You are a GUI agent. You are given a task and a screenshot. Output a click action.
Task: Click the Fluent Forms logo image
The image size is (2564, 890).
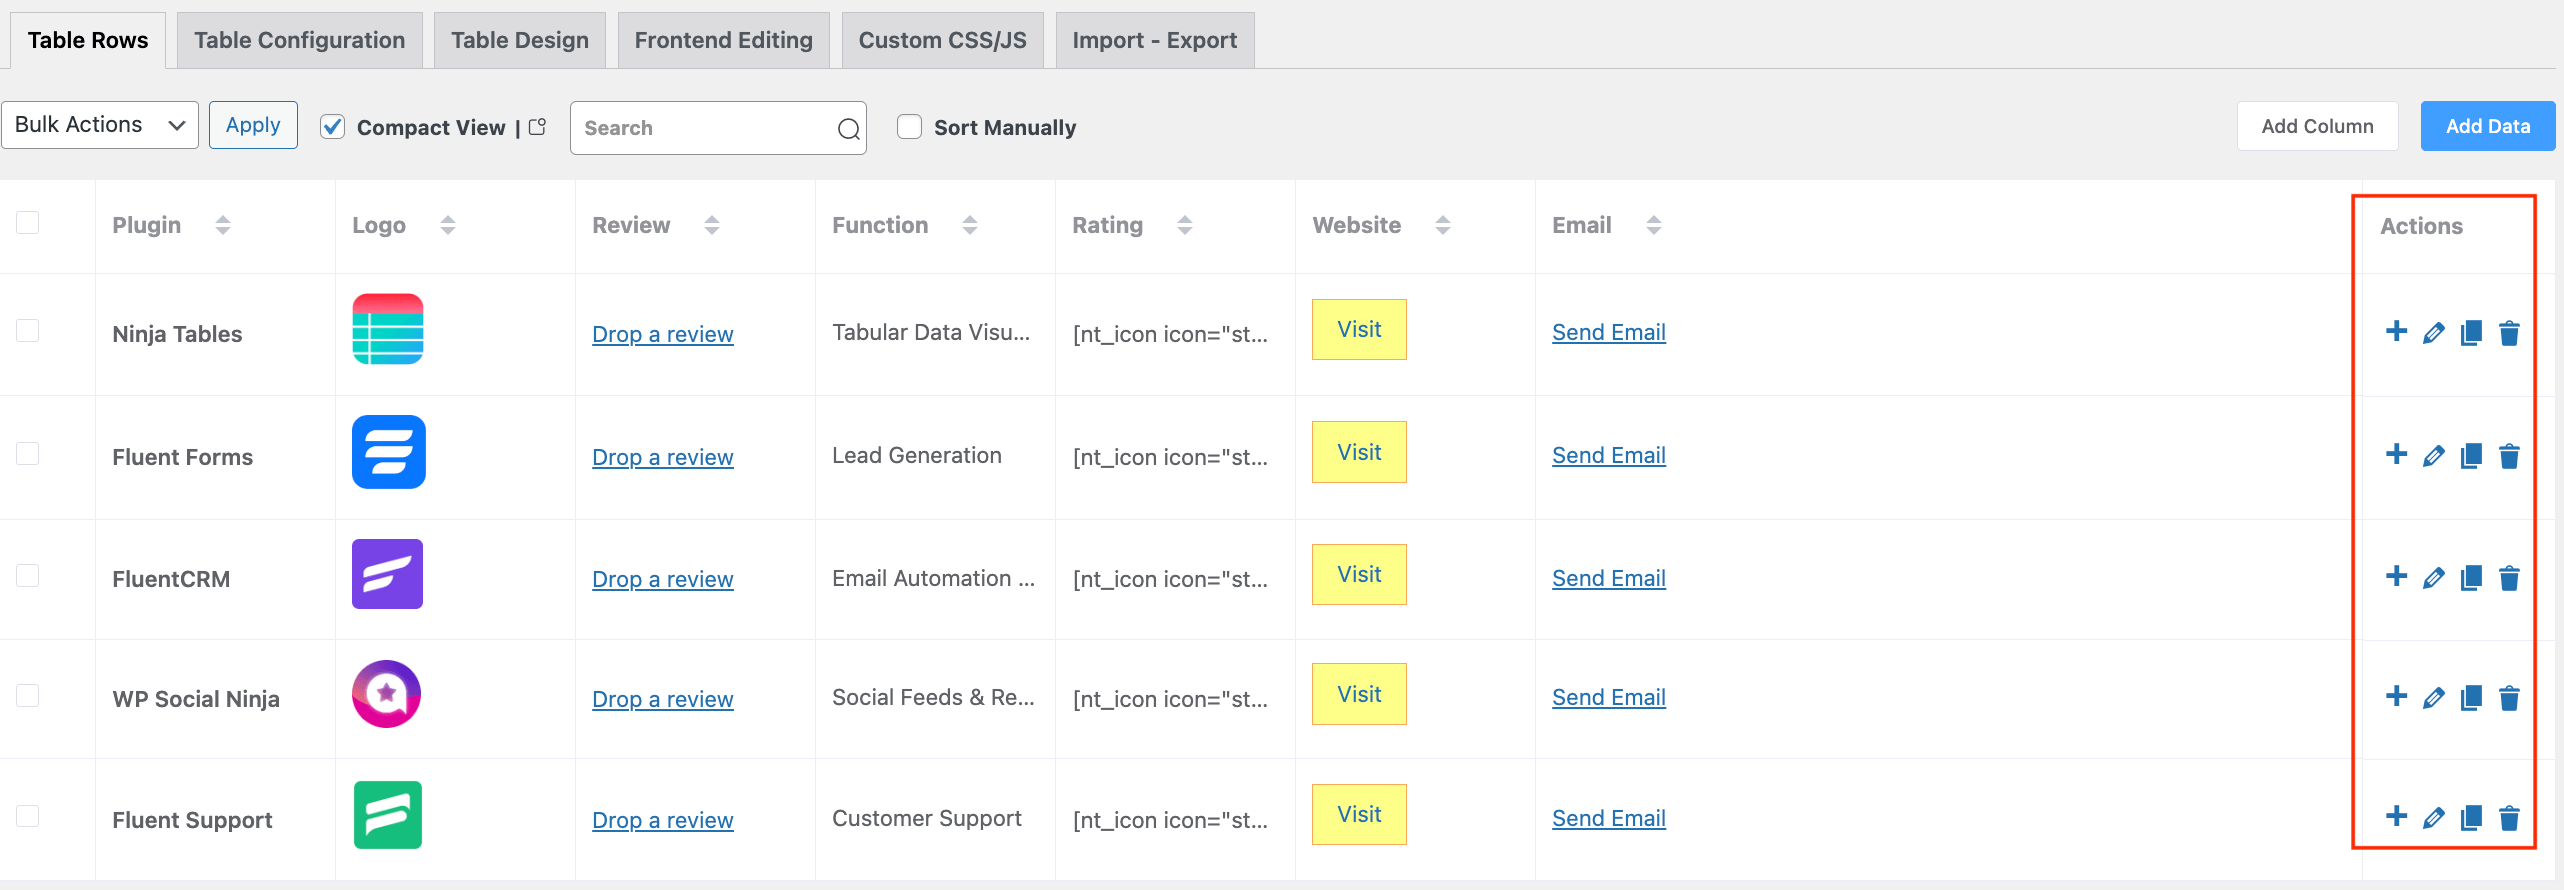pyautogui.click(x=388, y=452)
